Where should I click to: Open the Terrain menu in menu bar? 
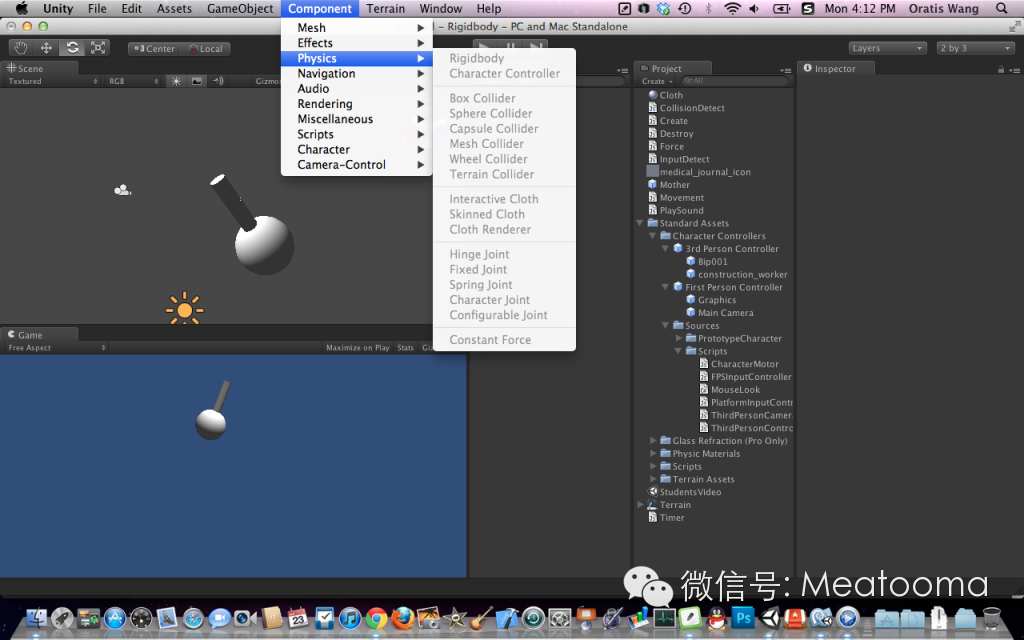[385, 8]
